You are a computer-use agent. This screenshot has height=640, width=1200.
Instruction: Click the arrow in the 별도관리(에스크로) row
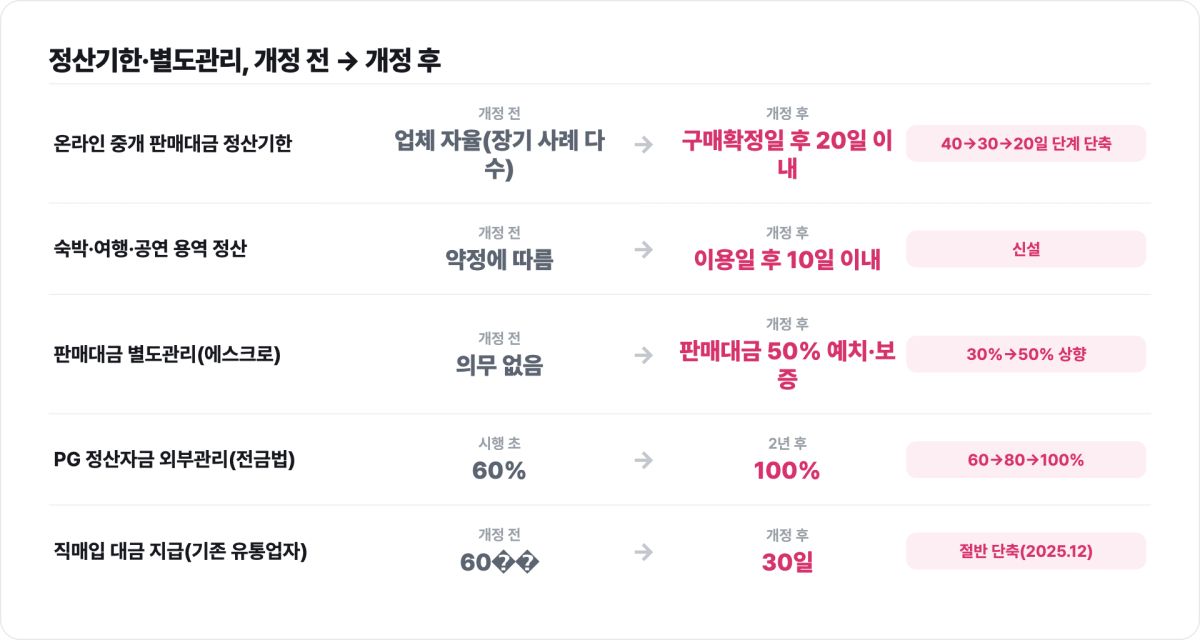[x=644, y=354]
